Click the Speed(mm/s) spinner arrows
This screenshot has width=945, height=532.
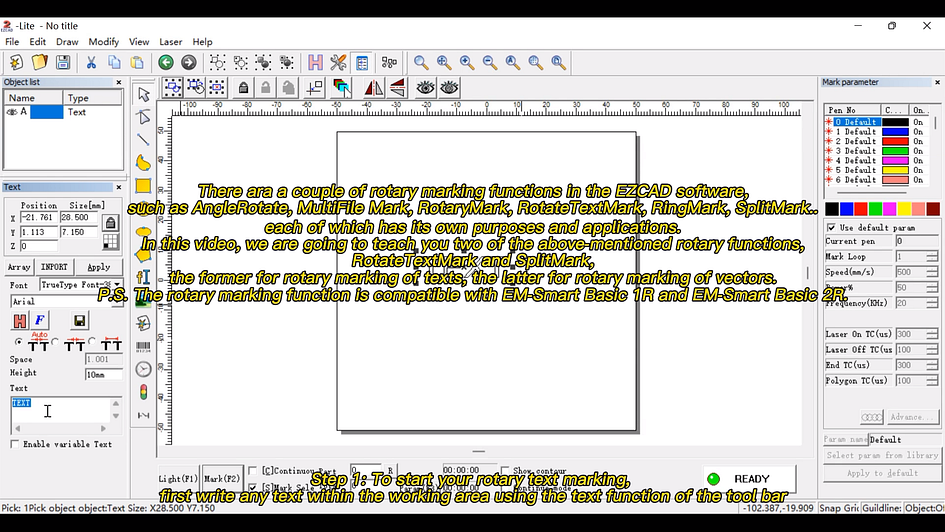pos(932,272)
